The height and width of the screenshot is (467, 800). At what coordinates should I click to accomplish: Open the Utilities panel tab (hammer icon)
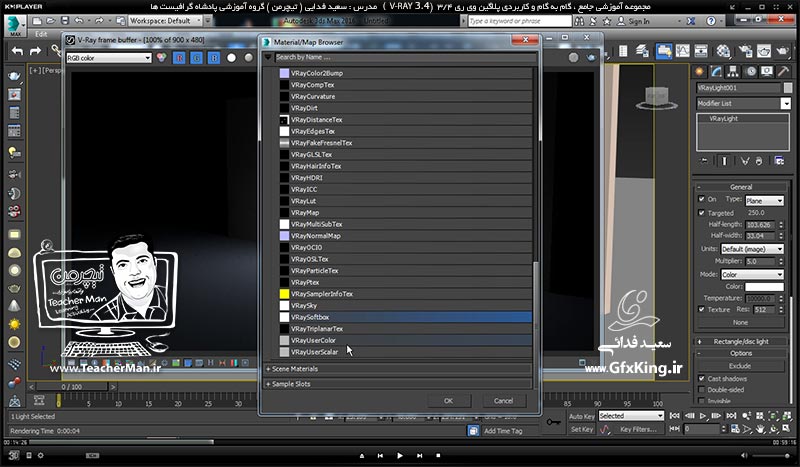pyautogui.click(x=783, y=71)
